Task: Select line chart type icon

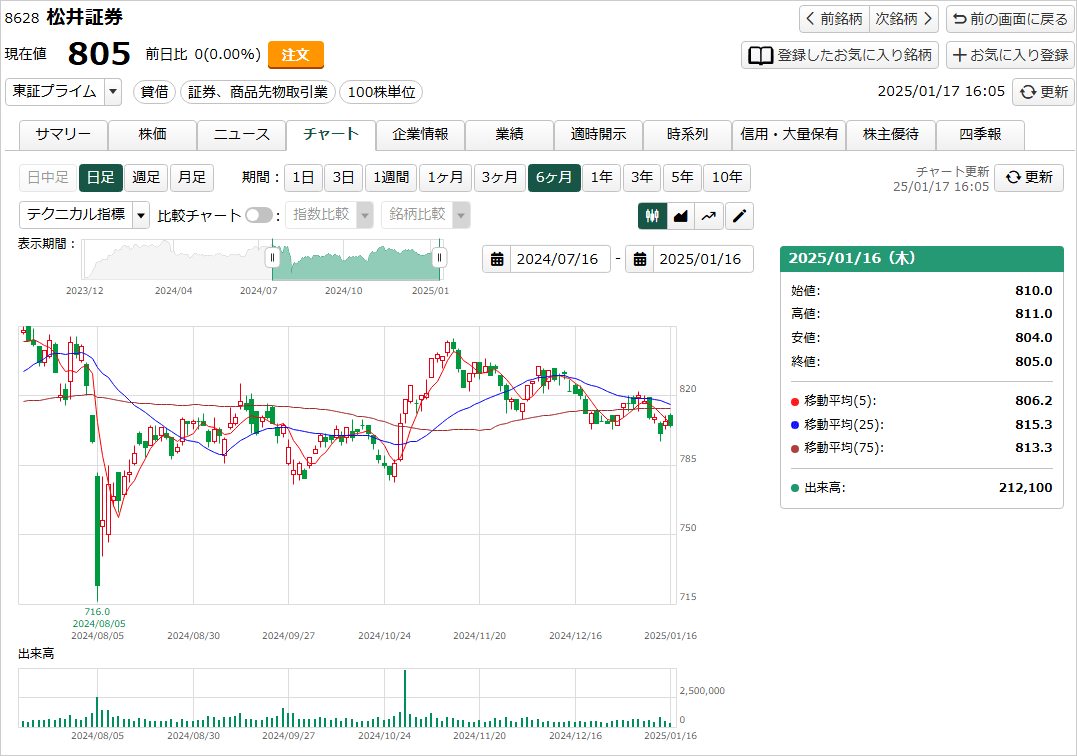Action: (x=710, y=216)
